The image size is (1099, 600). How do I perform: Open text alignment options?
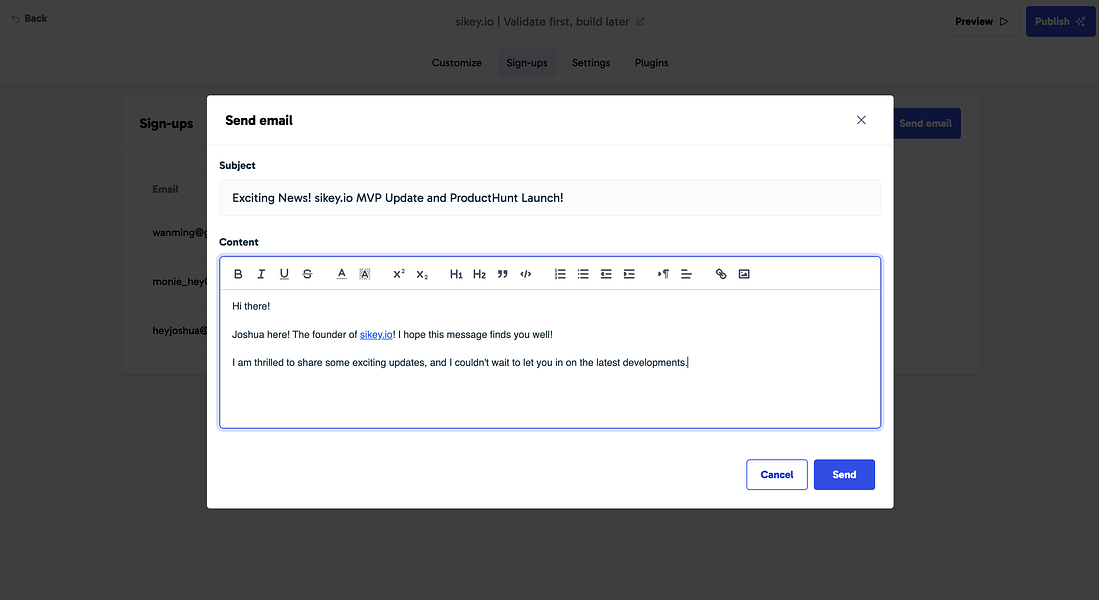point(686,274)
